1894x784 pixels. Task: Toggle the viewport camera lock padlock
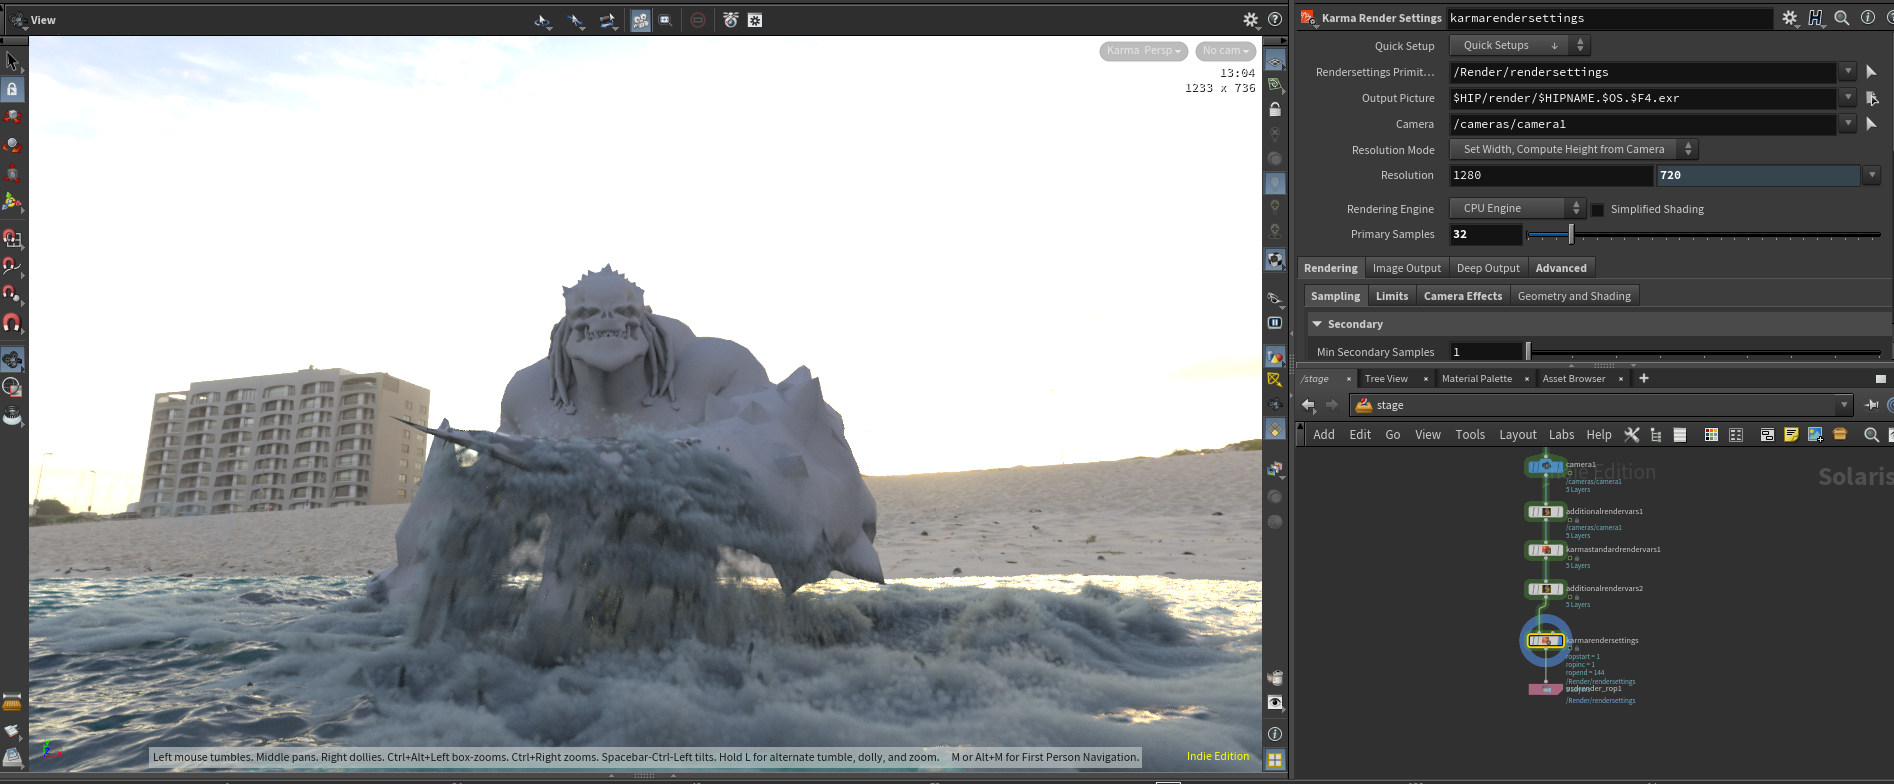(x=1275, y=109)
